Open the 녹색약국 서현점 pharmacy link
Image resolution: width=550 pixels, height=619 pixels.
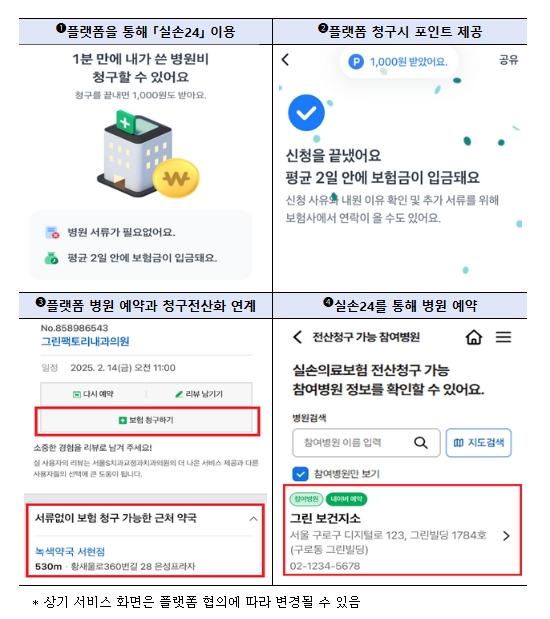pyautogui.click(x=70, y=551)
